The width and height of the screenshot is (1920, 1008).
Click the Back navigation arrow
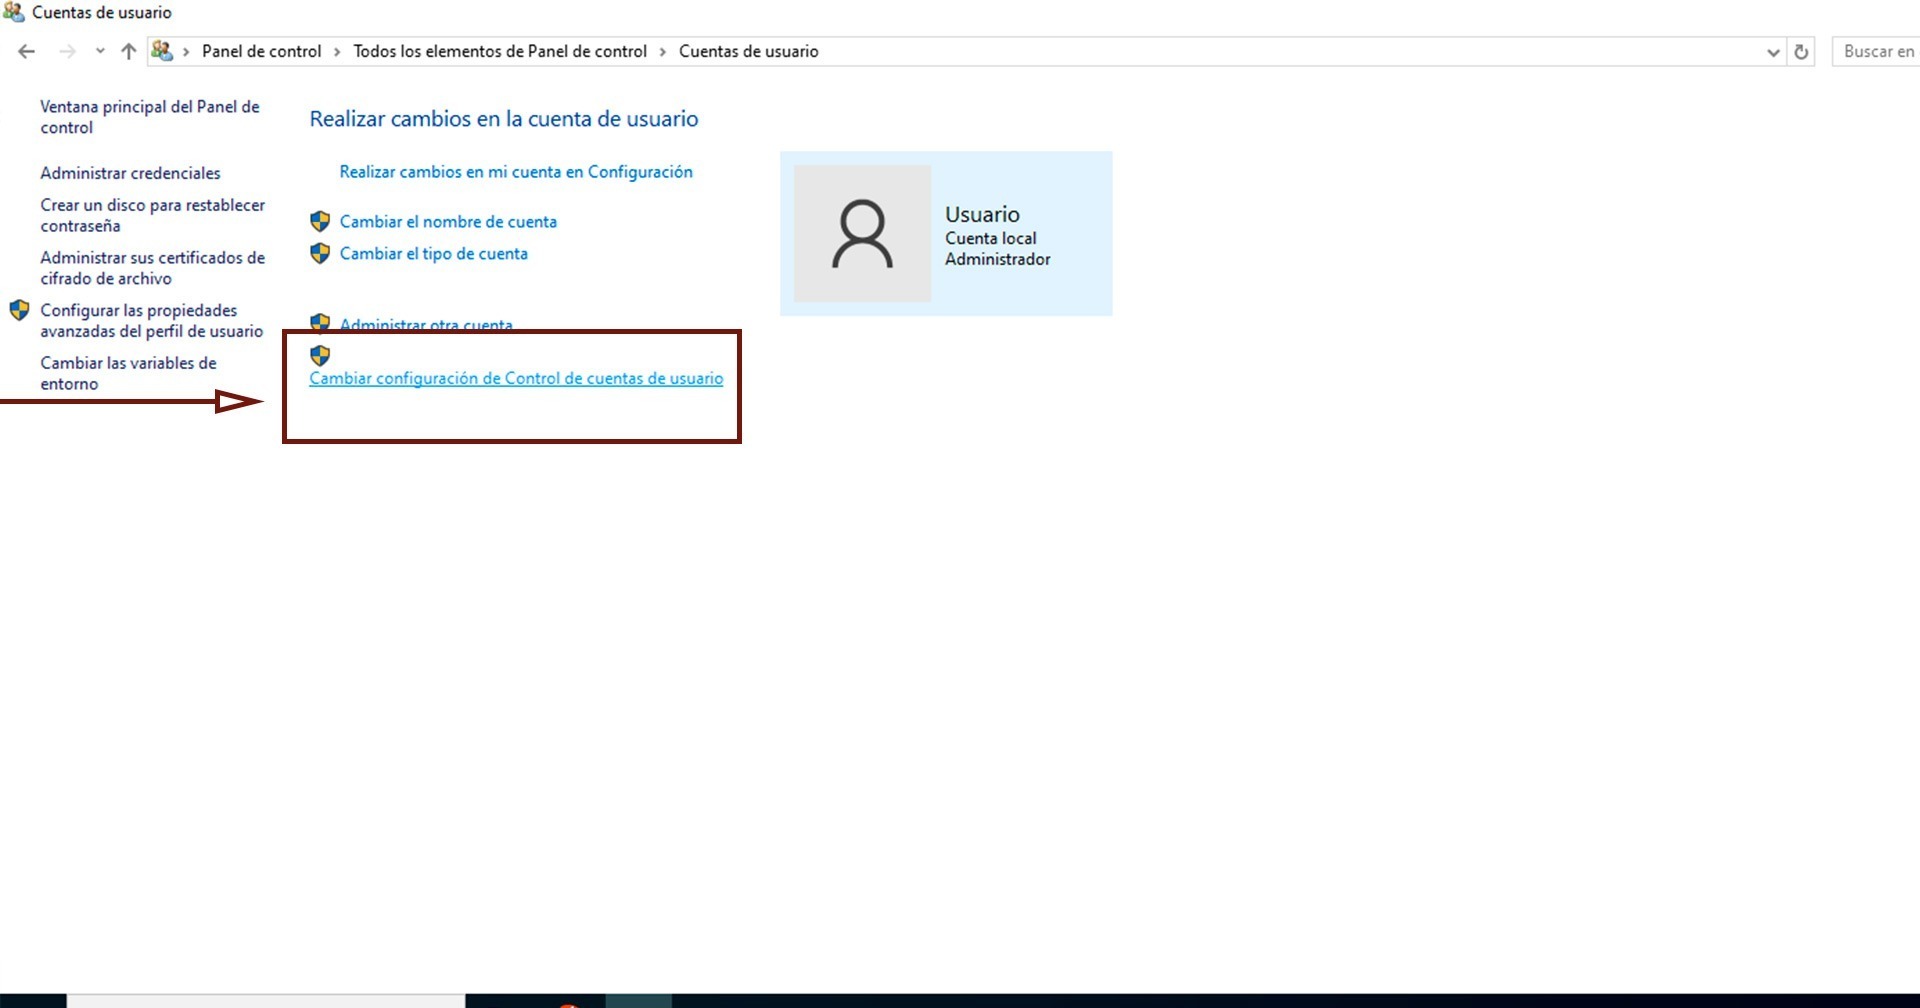27,52
